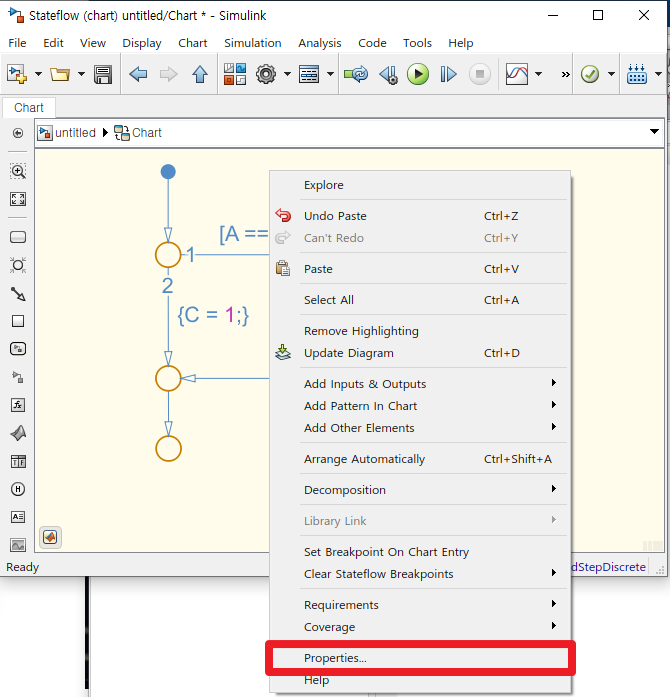Click the Step Back toolbar button
Viewport: 670px width, 697px height.
388,74
